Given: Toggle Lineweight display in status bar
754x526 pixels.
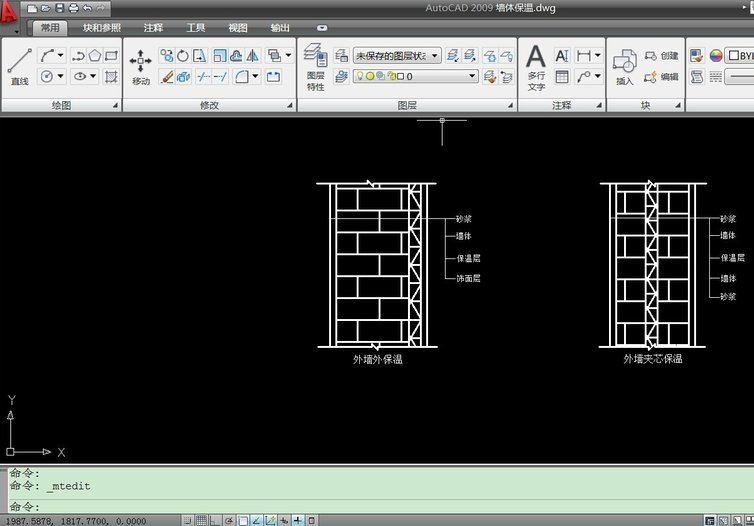Looking at the screenshot, I should 298,520.
